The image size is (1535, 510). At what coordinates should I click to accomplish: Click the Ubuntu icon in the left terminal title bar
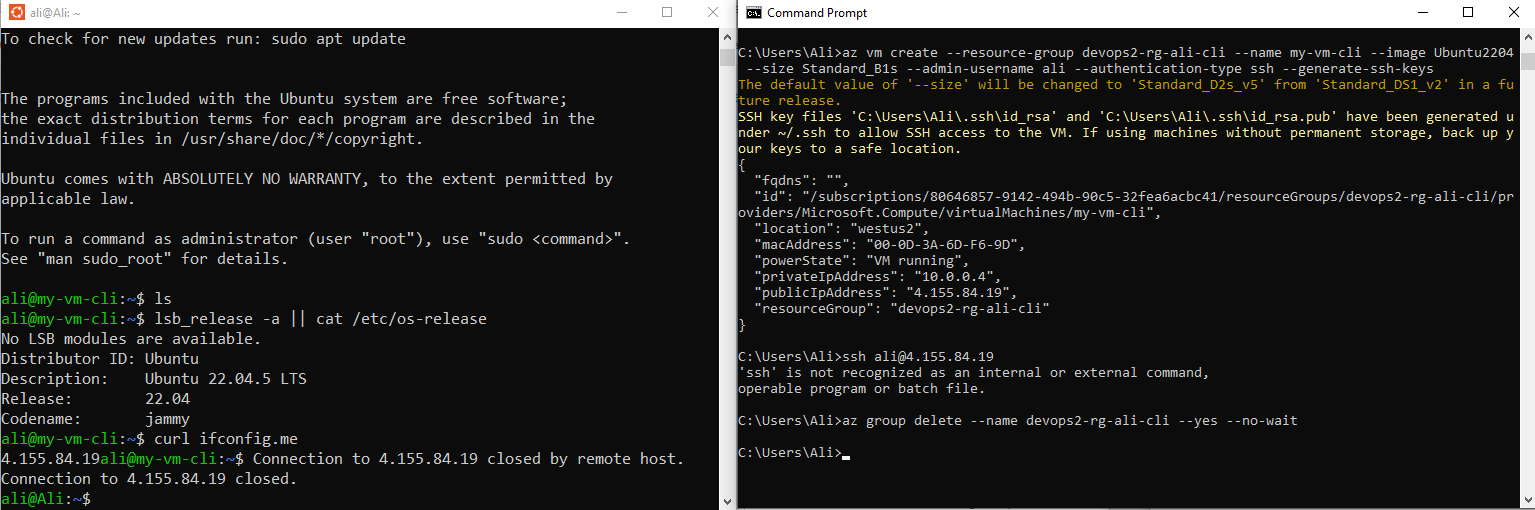pos(15,13)
